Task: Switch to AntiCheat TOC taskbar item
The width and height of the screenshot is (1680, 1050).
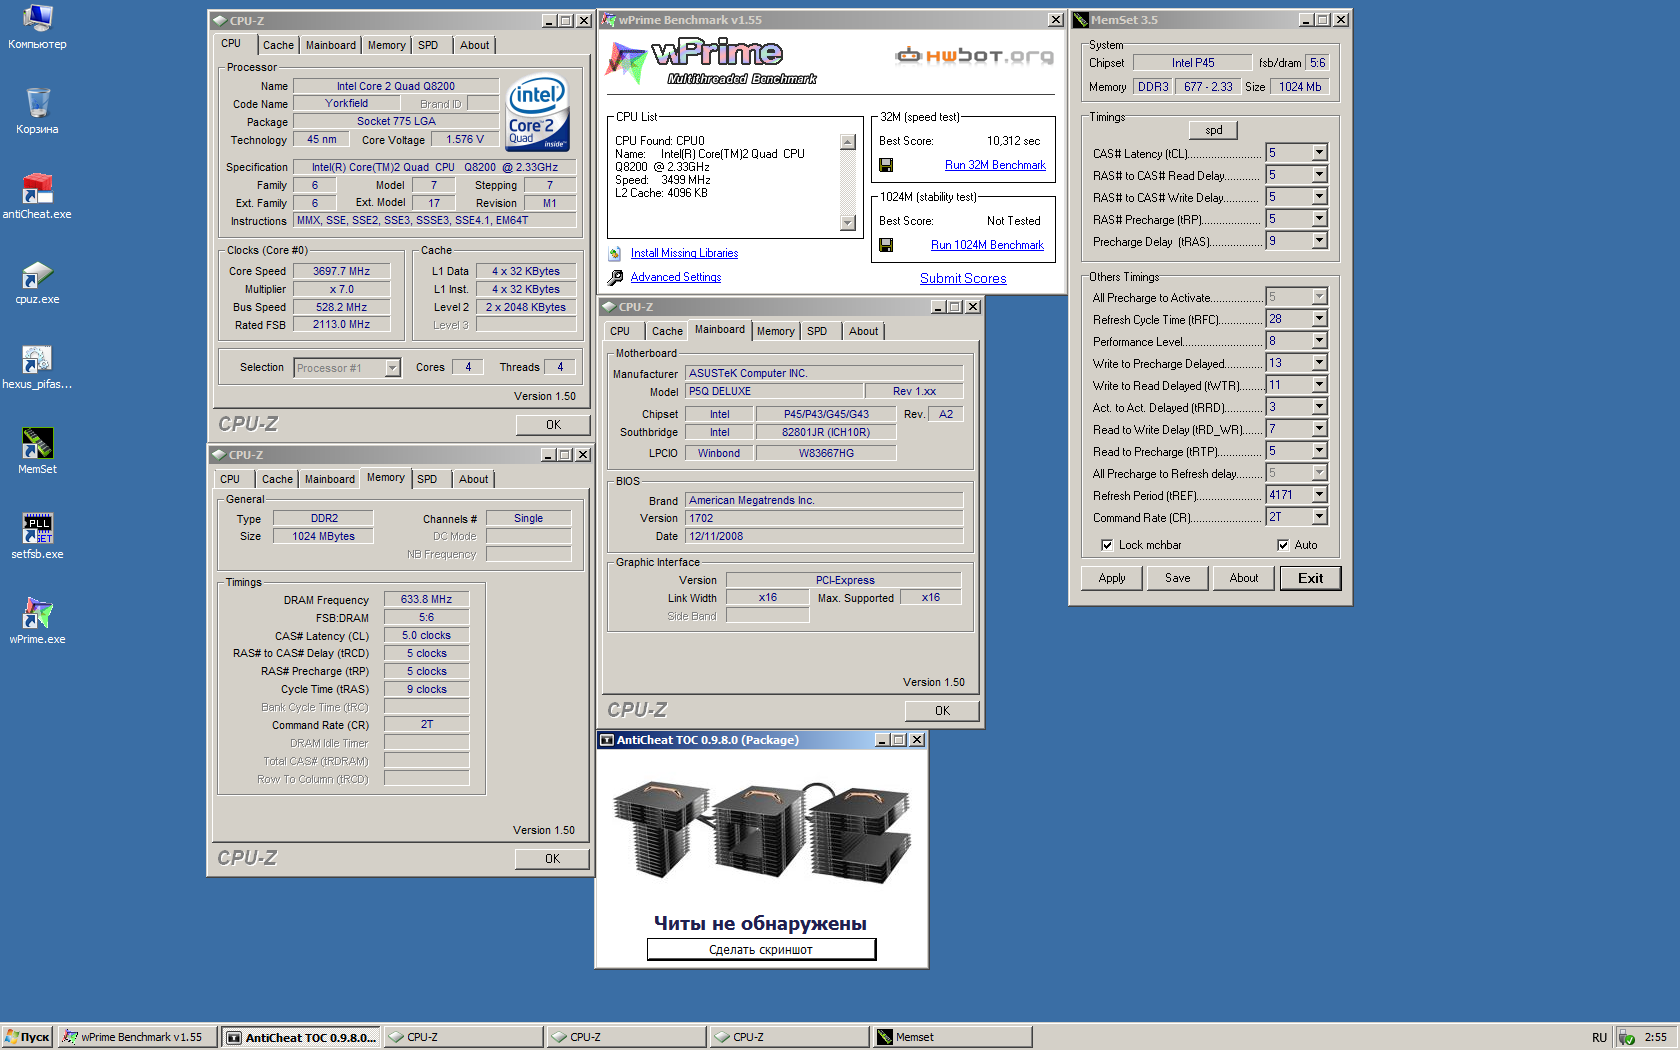Action: point(301,1037)
